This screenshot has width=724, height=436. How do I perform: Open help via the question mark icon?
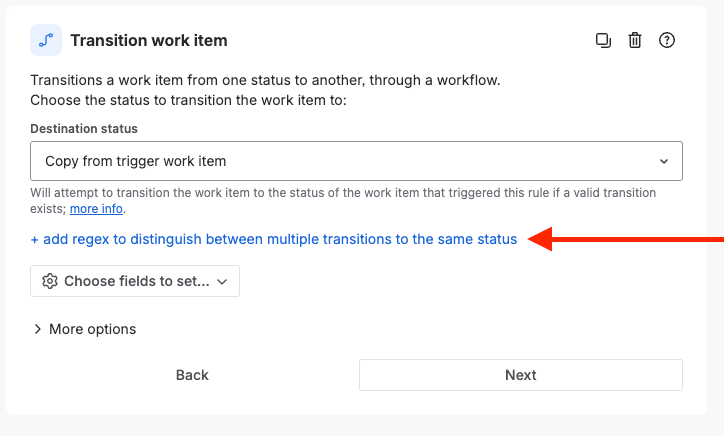pyautogui.click(x=667, y=41)
